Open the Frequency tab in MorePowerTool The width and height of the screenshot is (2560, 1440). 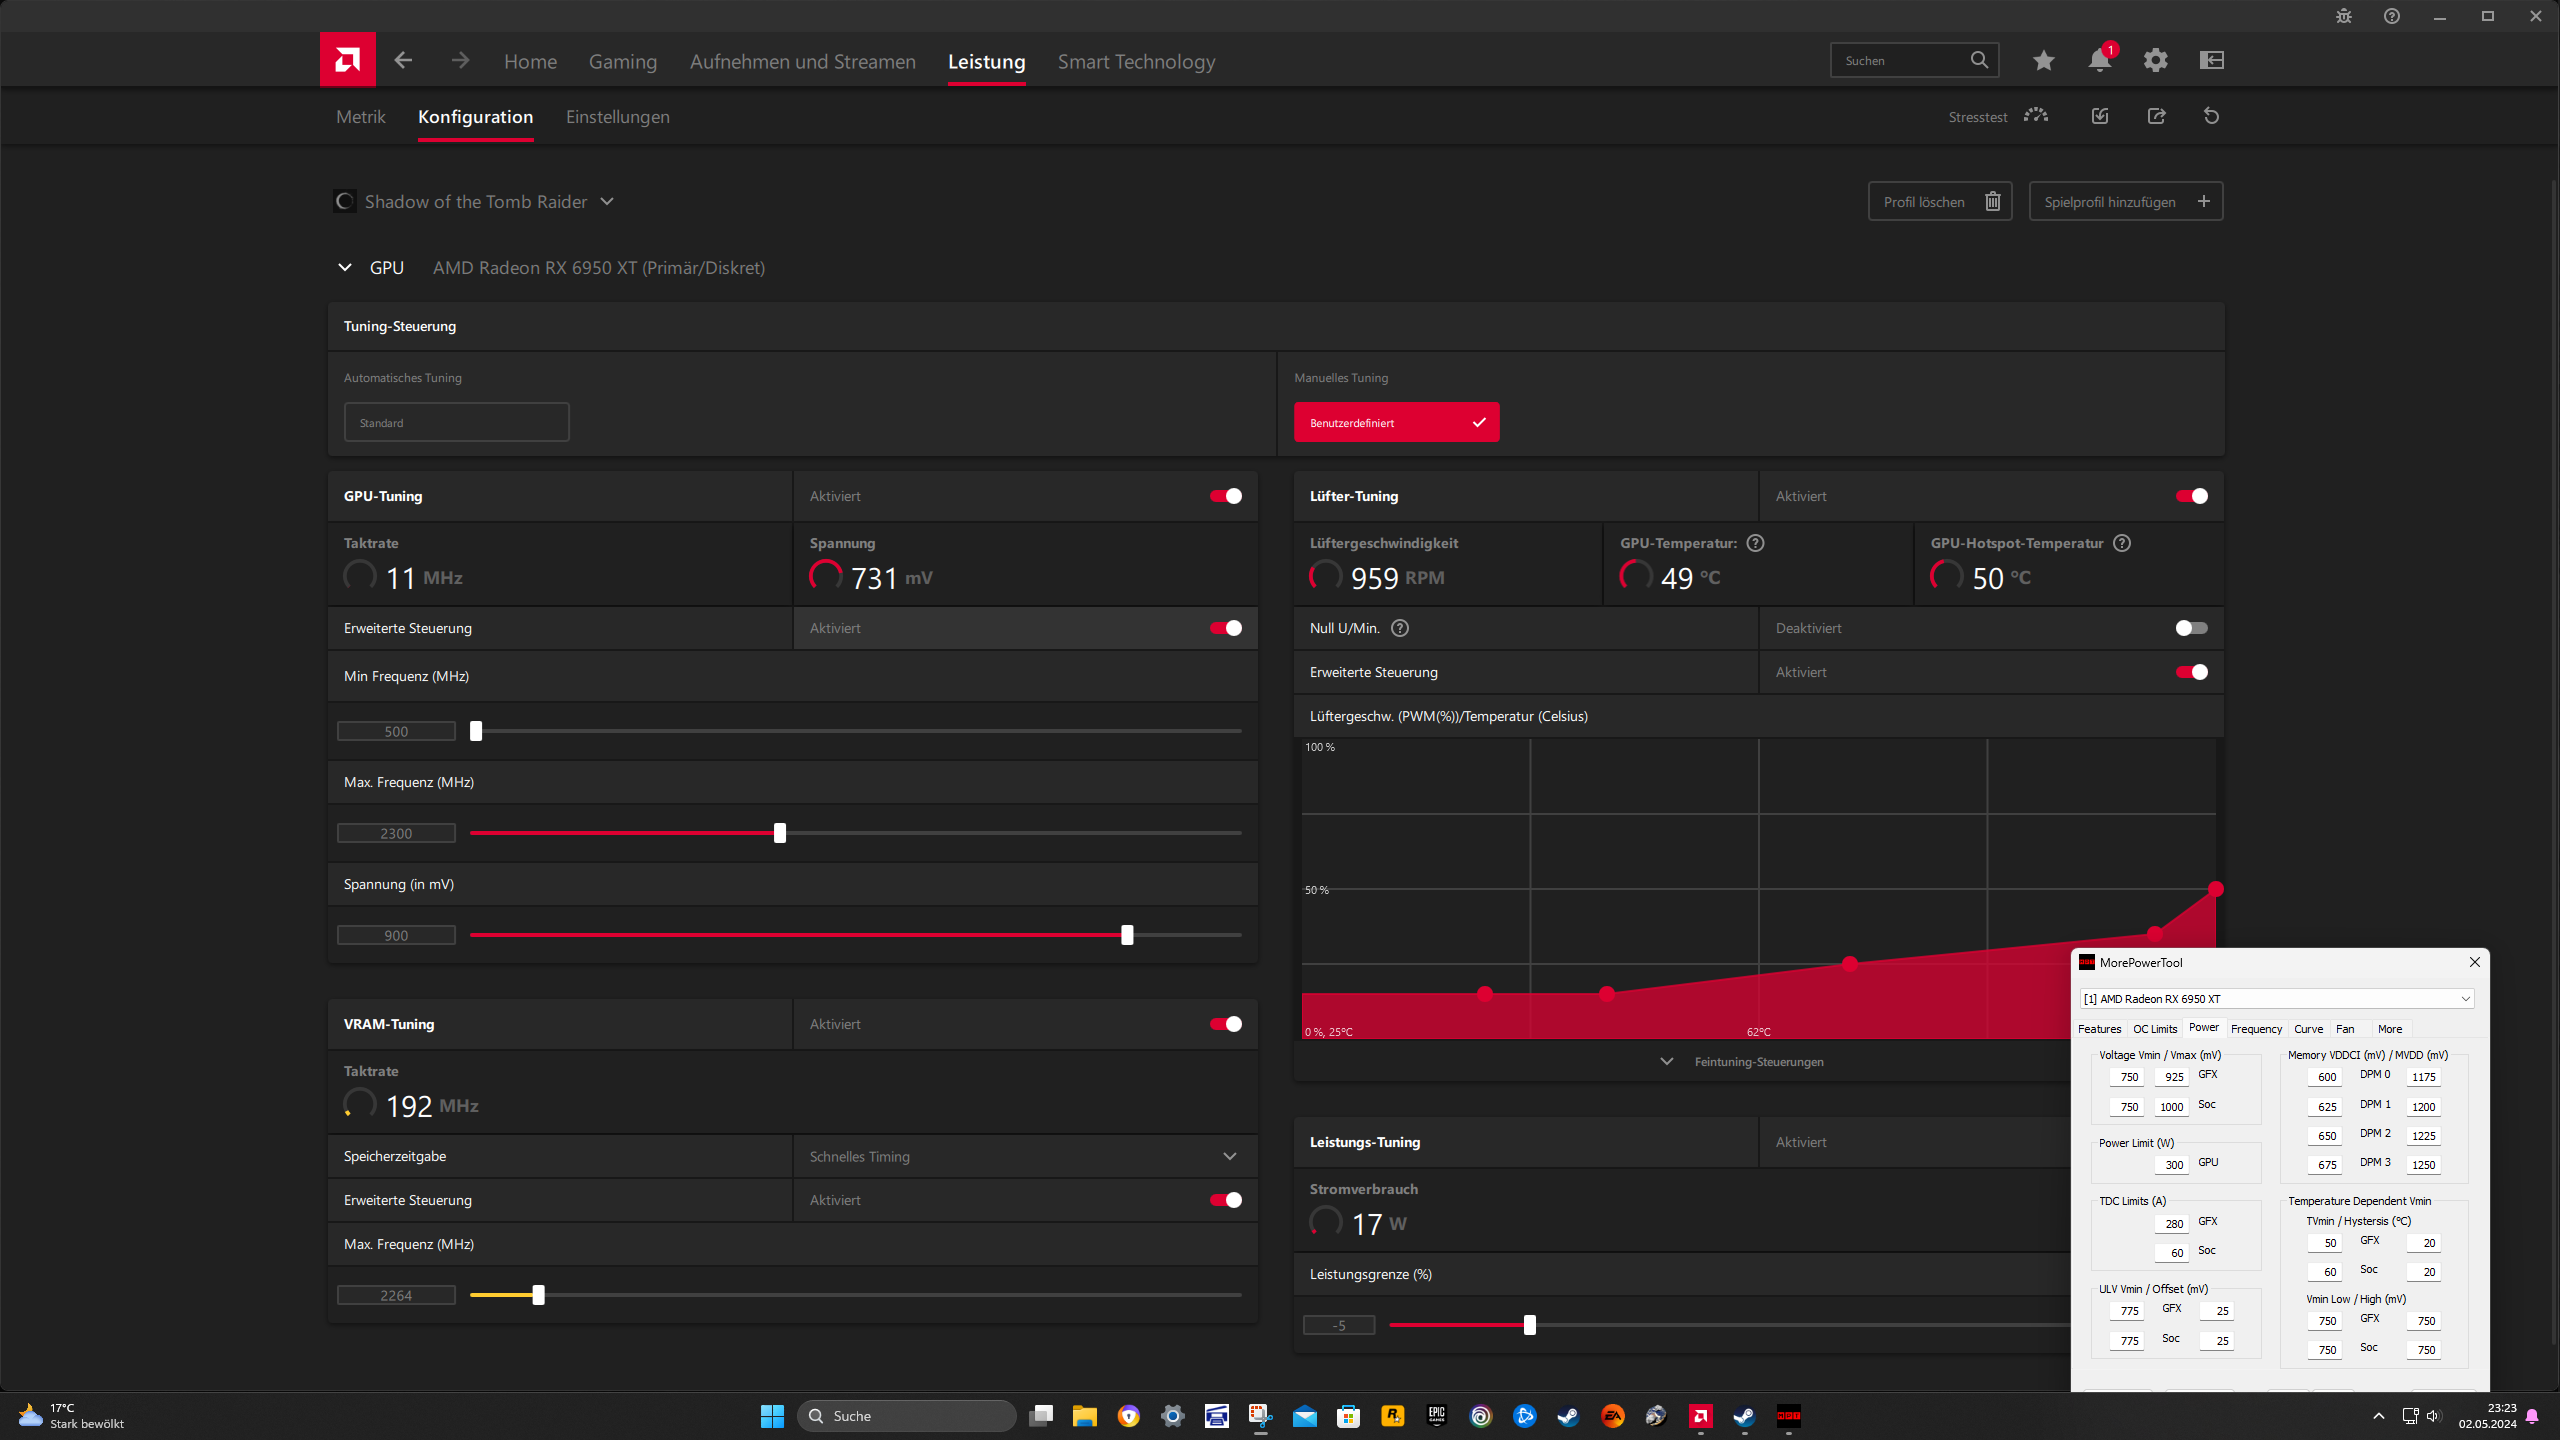pos(2255,1029)
